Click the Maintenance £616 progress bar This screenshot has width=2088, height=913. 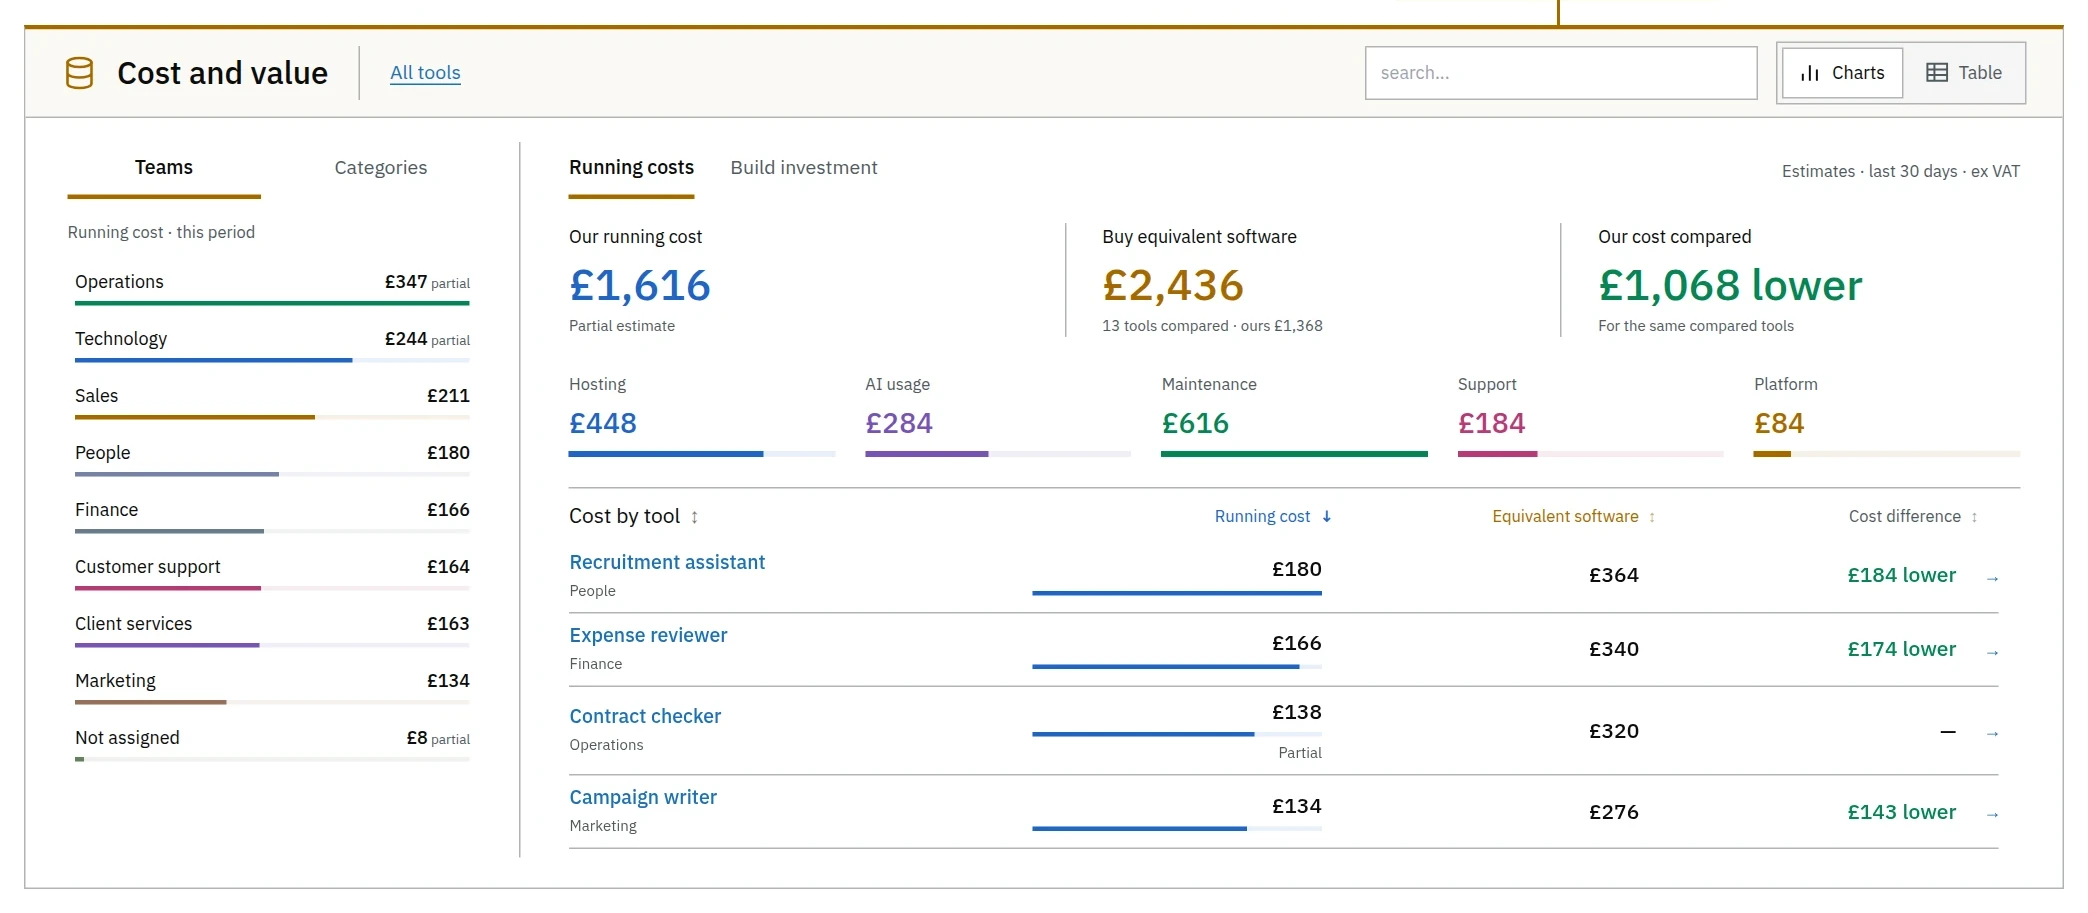[1294, 454]
